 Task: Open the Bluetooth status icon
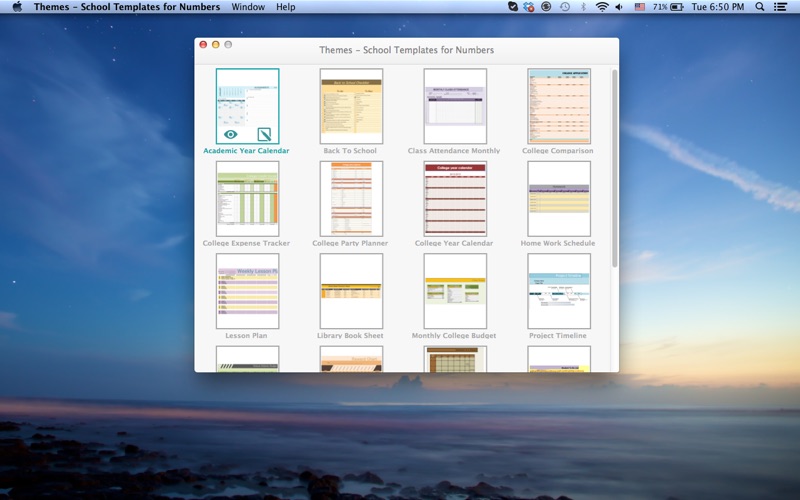pyautogui.click(x=583, y=7)
